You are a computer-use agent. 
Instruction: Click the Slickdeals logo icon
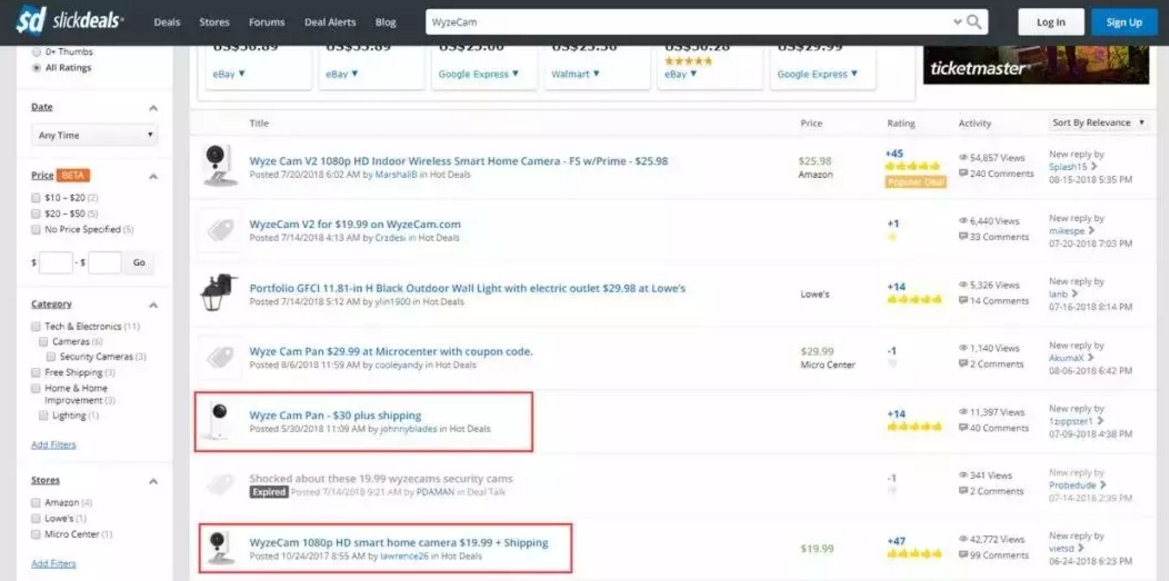[x=32, y=21]
